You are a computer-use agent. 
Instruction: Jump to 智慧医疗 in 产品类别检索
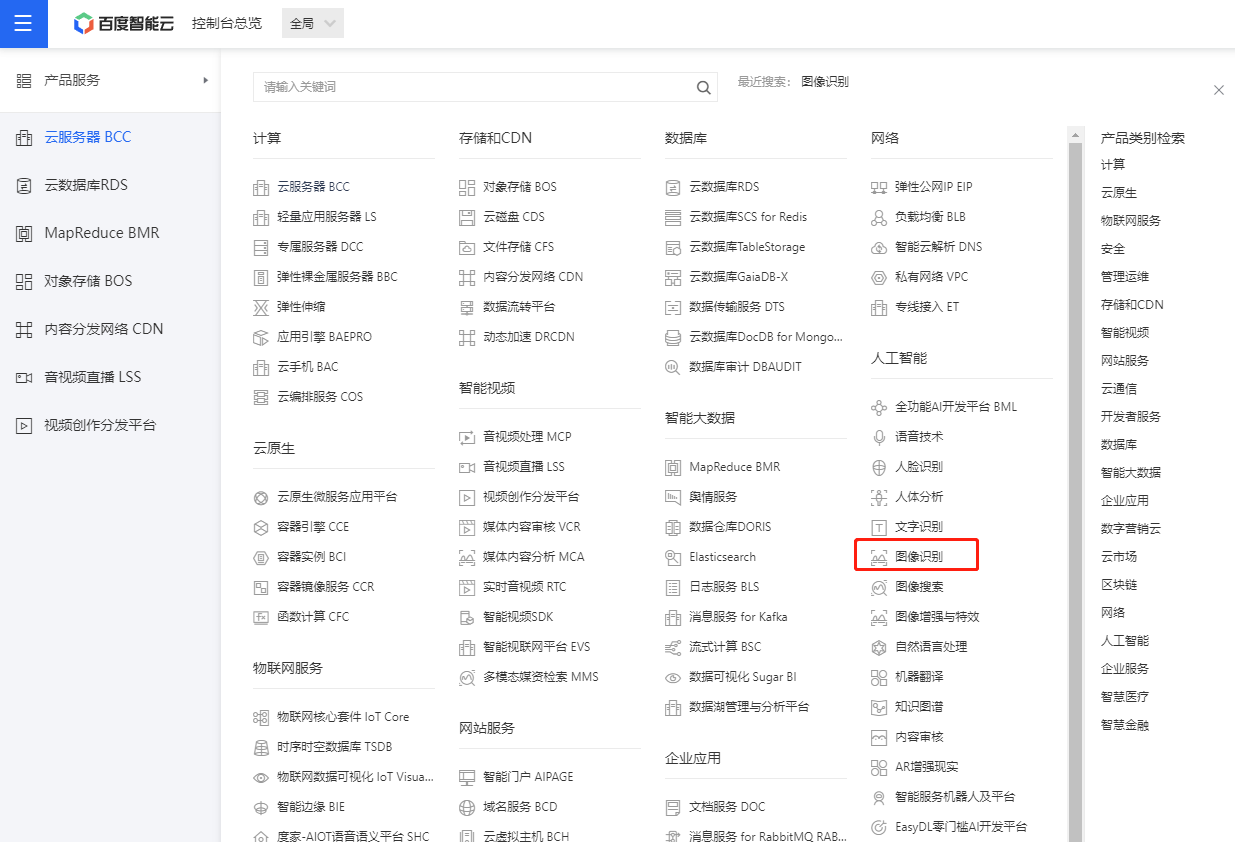pos(1125,696)
